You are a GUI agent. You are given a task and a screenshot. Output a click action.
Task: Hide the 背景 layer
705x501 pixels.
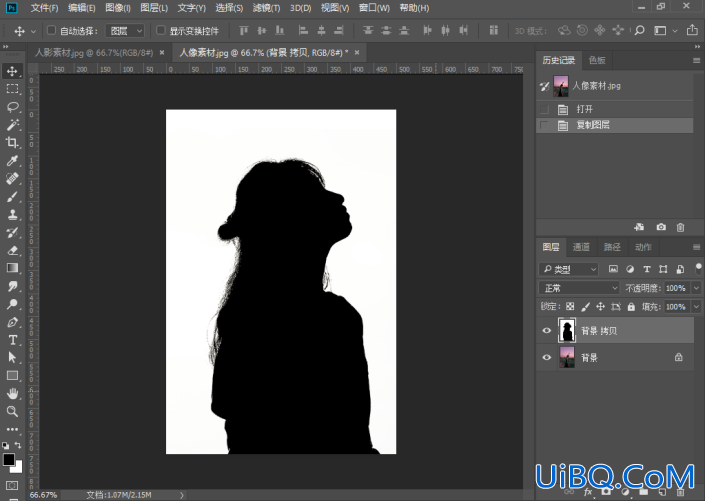547,358
